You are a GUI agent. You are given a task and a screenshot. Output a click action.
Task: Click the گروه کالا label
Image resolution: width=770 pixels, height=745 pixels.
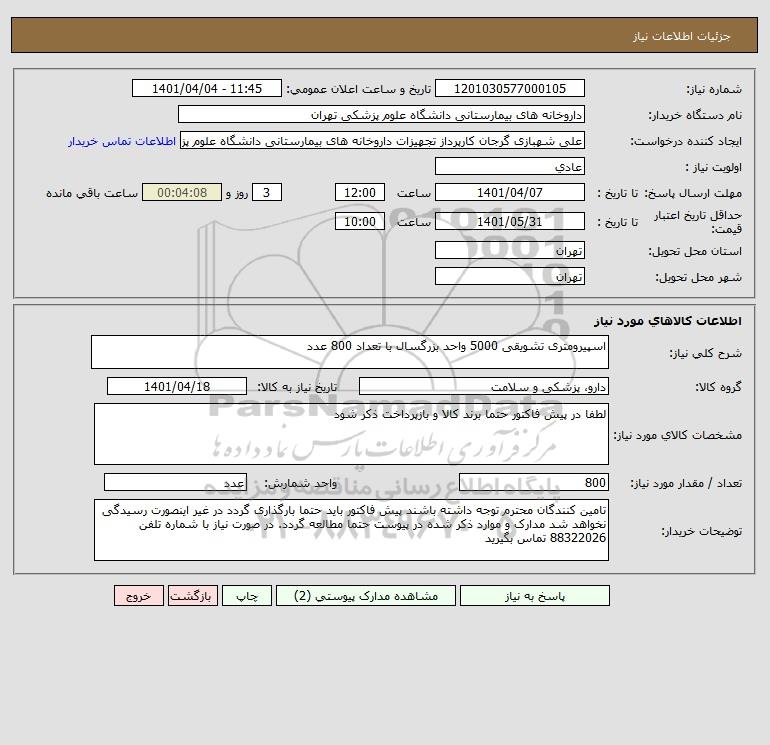click(718, 387)
